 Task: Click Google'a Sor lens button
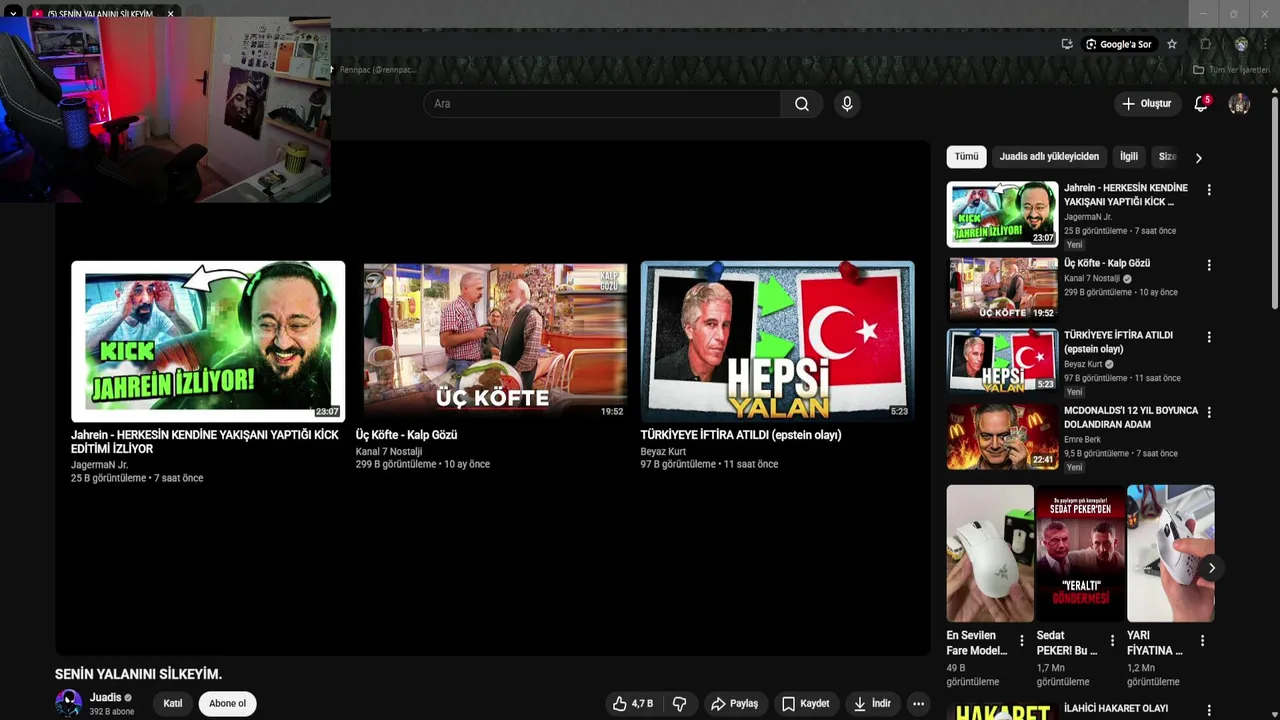coord(1119,44)
